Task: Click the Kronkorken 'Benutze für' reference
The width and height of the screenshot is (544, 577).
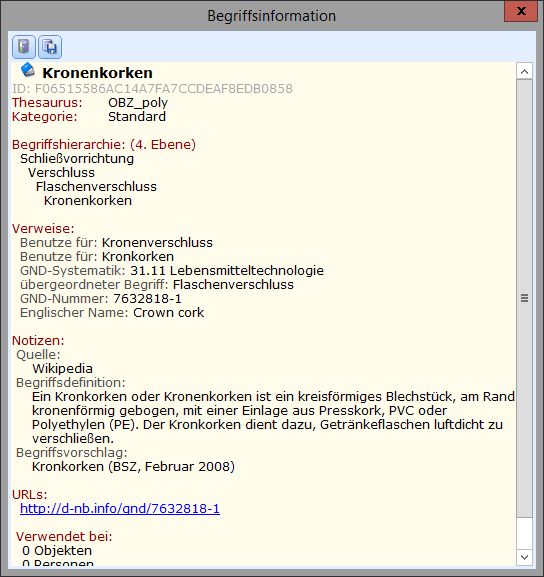Action: pyautogui.click(x=138, y=256)
